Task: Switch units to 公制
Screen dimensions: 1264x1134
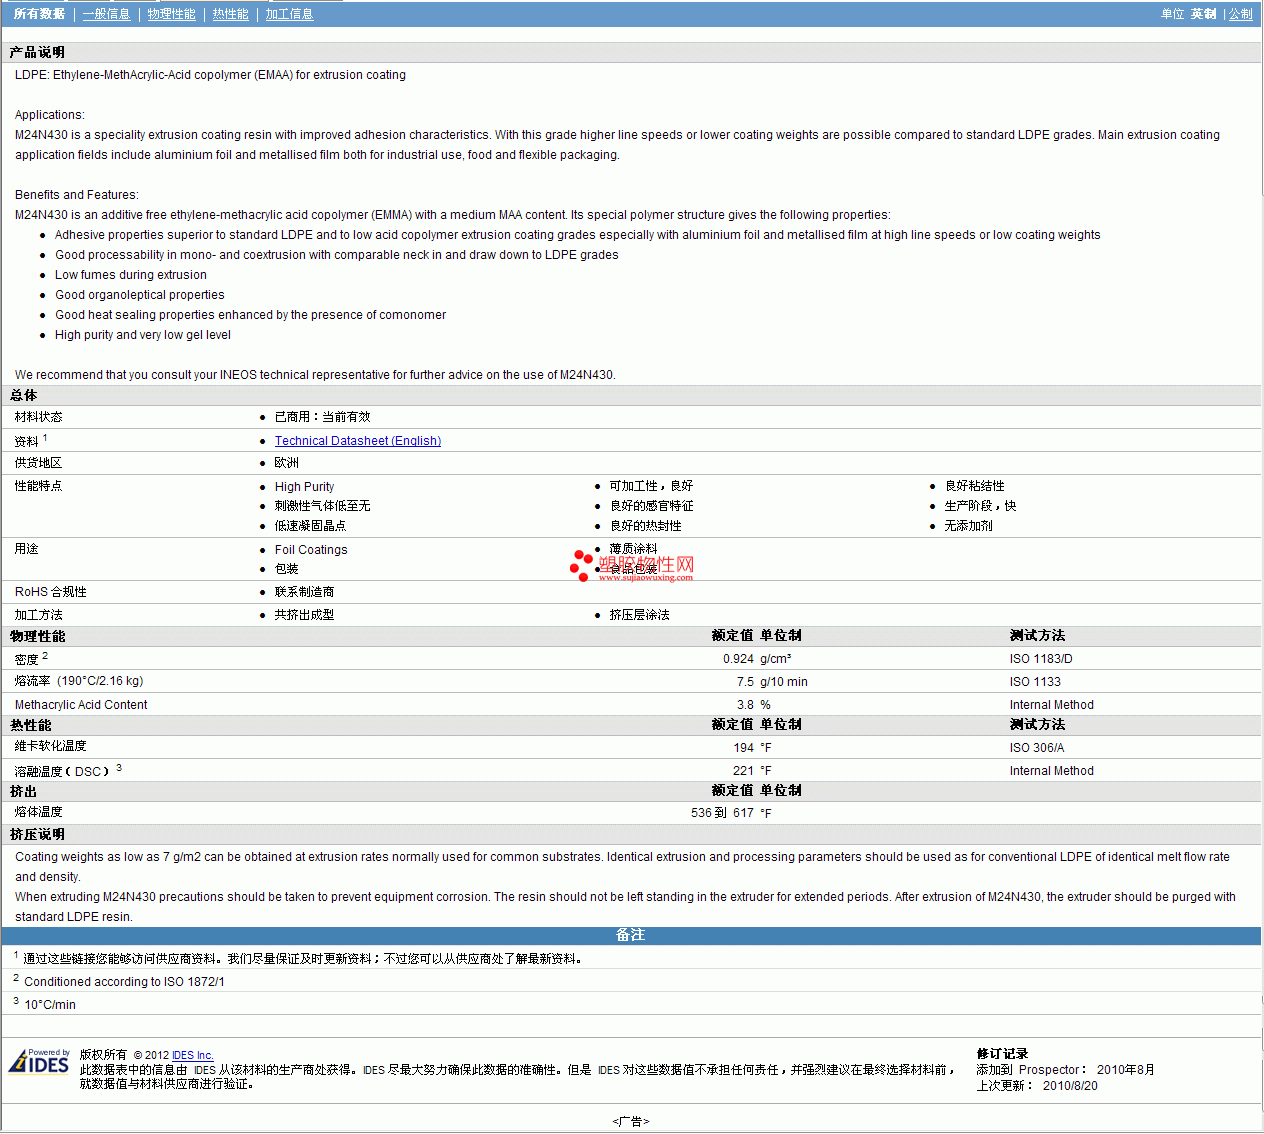Action: click(x=1240, y=14)
